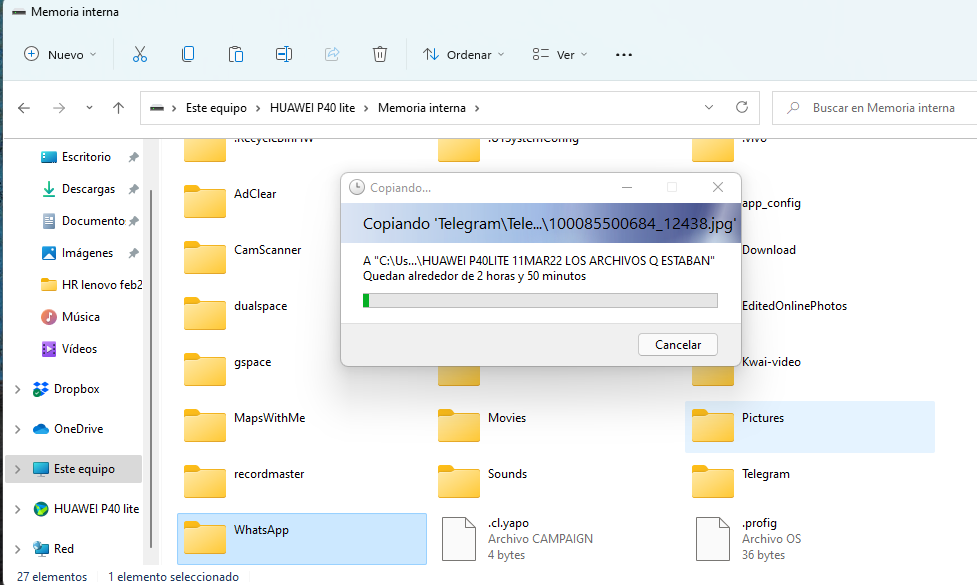Select the recordmaster folder icon
Screen dimensions: 977x585
(204, 482)
